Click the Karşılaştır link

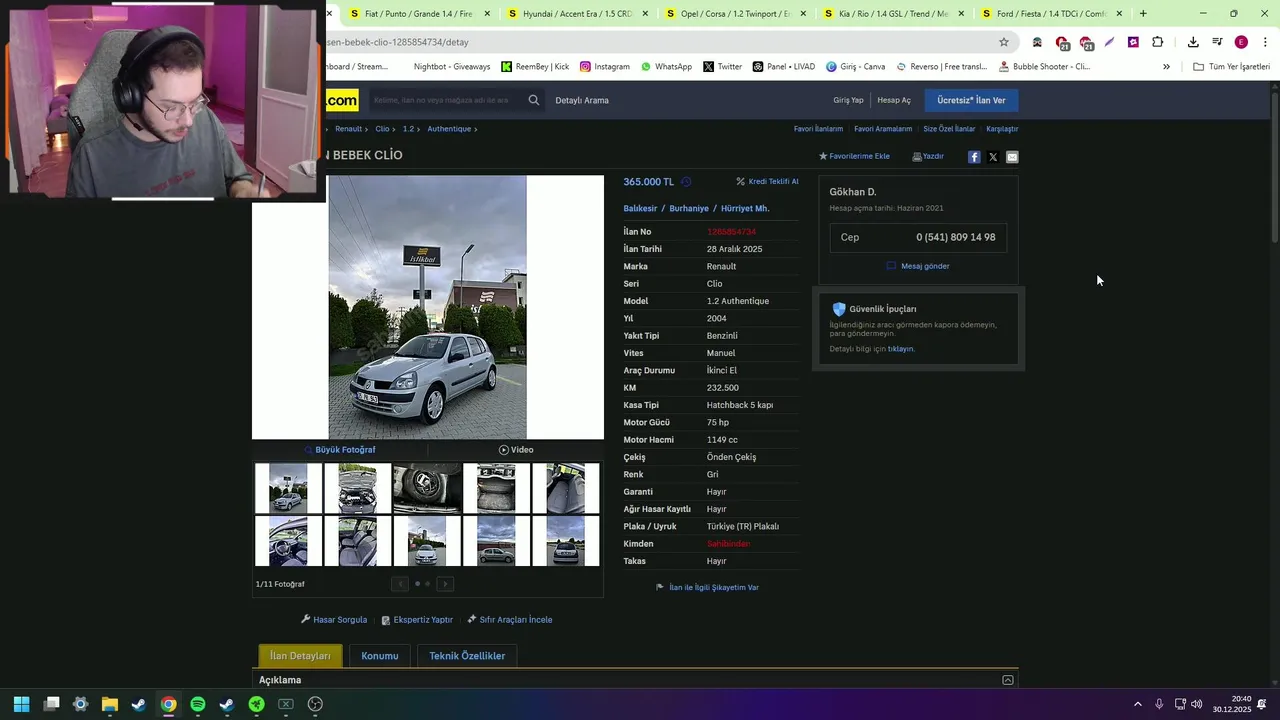(x=1002, y=129)
